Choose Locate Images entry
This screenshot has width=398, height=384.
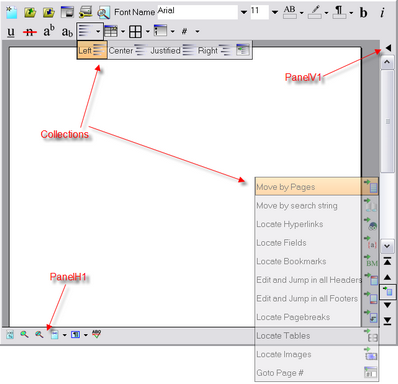click(317, 354)
